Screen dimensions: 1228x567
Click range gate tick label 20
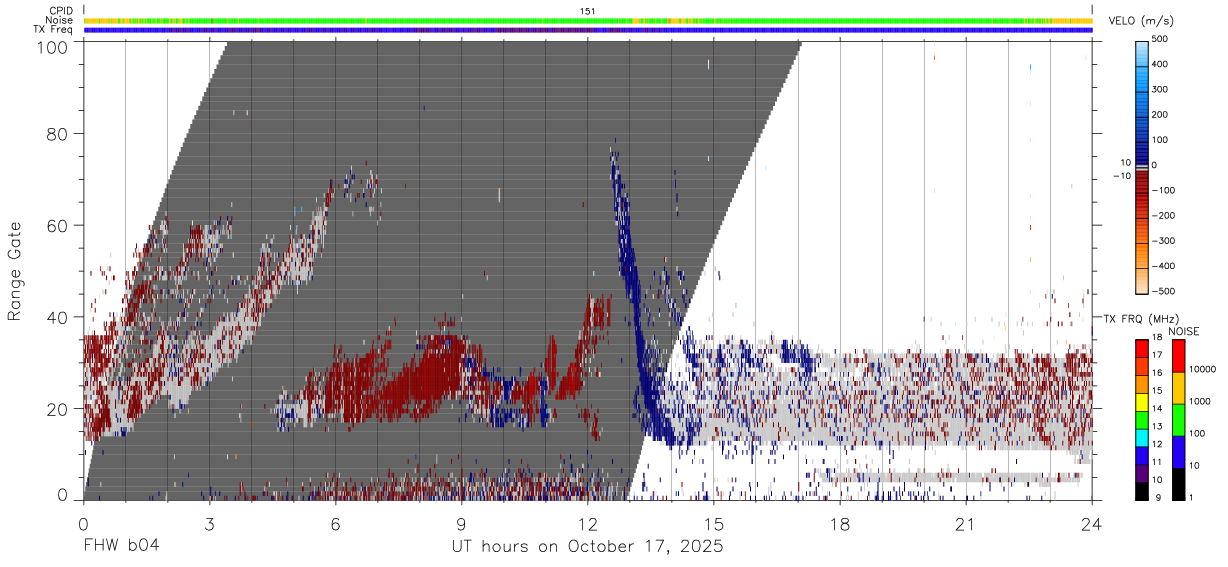click(x=56, y=409)
